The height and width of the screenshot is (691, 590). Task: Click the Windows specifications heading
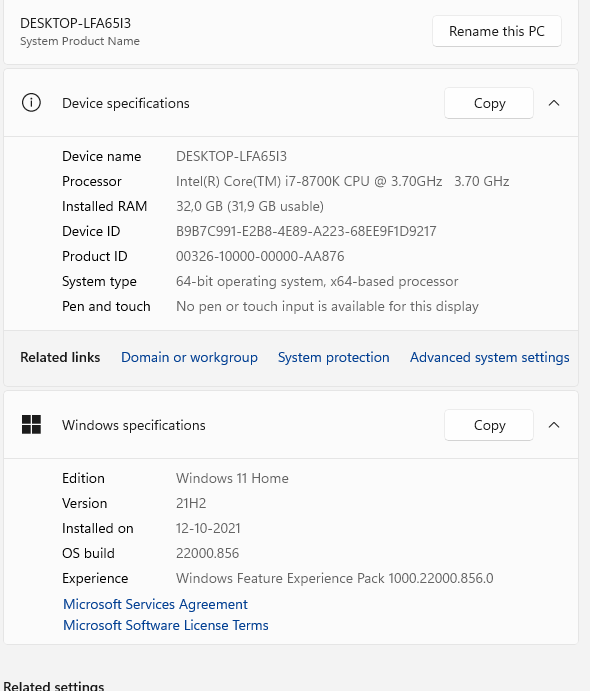point(134,425)
